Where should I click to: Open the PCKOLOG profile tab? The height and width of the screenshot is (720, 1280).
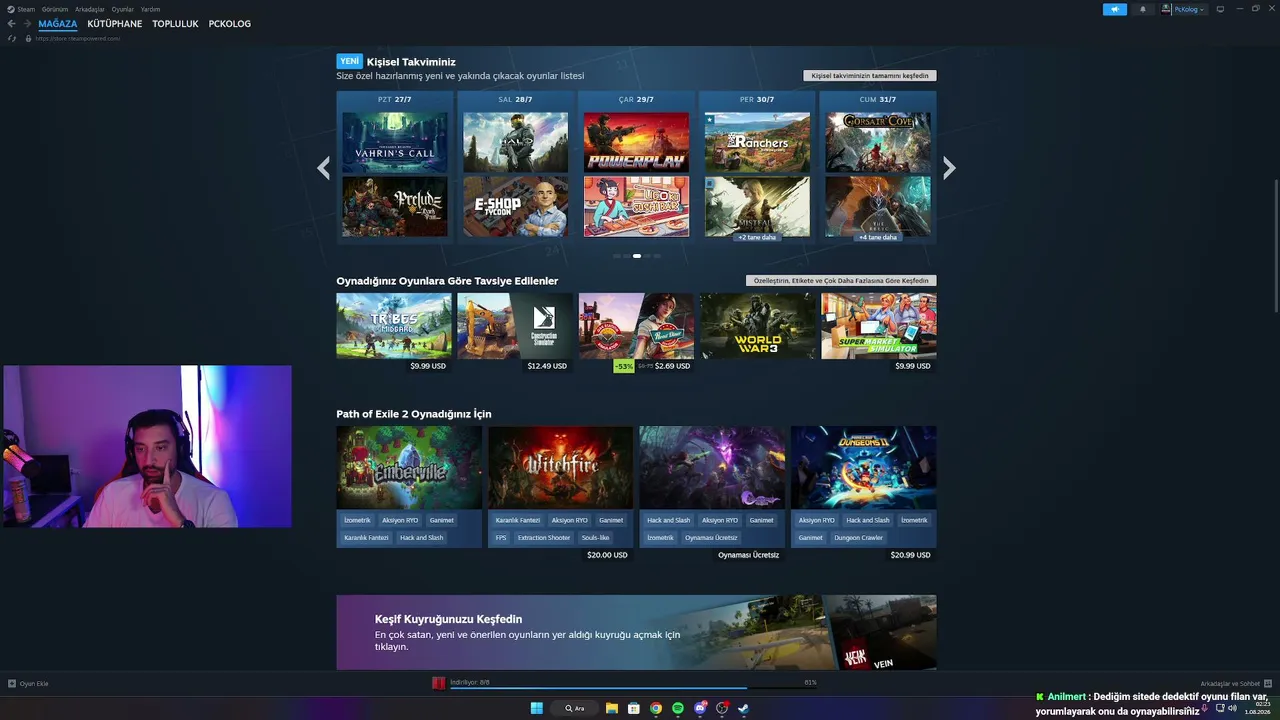click(230, 24)
